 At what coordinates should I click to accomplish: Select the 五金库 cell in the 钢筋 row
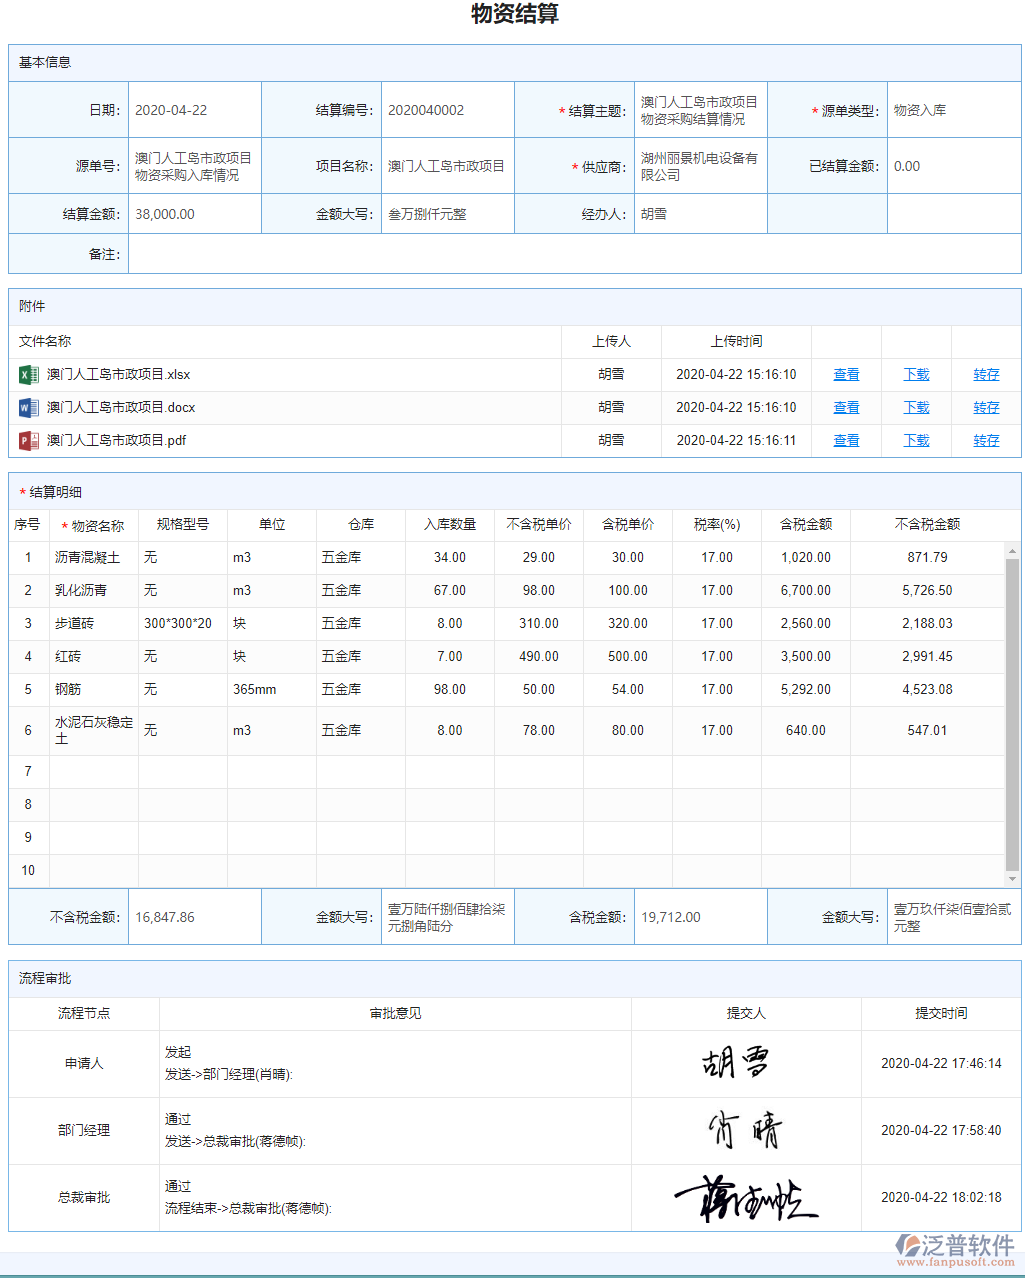pyautogui.click(x=341, y=689)
